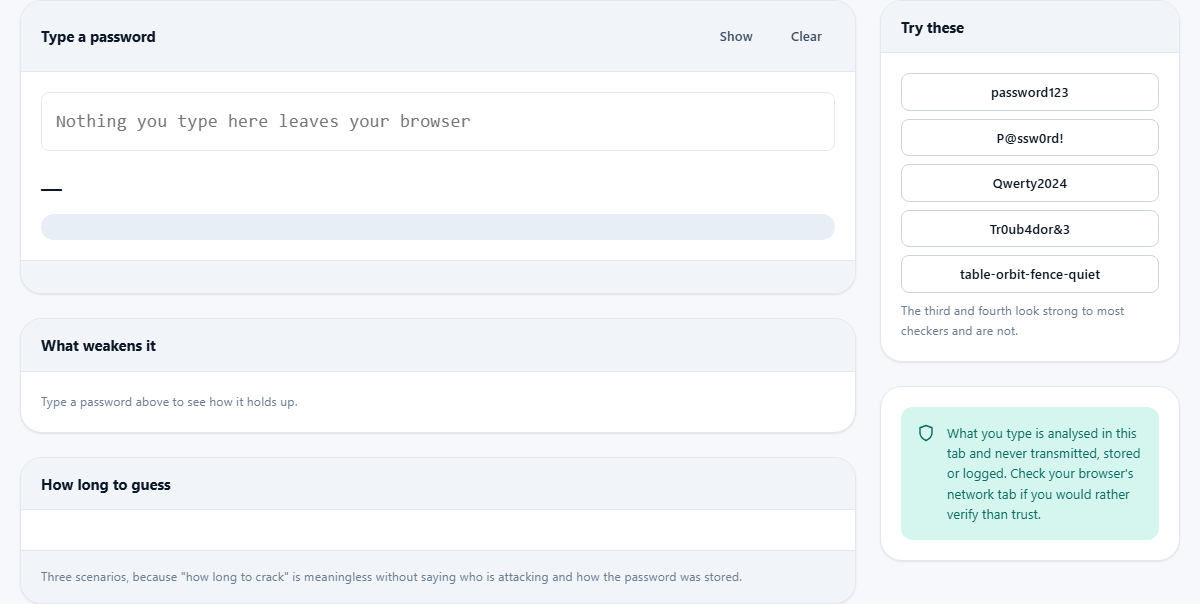
Task: Toggle Show to reveal the password
Action: (736, 36)
